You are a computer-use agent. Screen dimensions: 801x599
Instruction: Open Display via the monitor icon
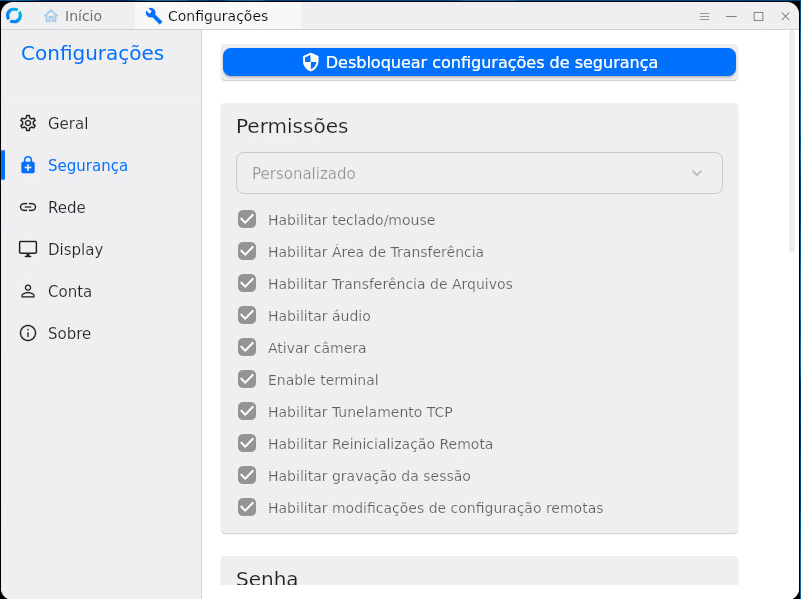click(28, 250)
